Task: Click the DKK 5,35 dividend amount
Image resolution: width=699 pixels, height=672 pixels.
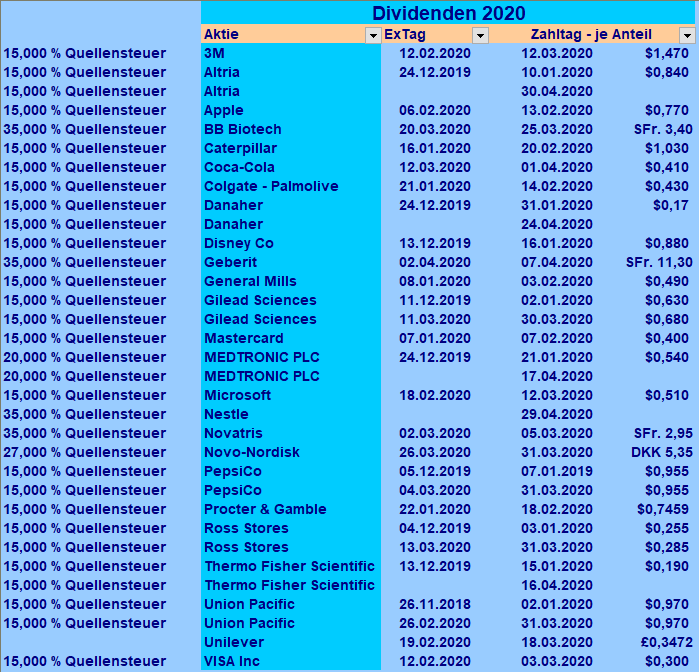Action: 662,452
